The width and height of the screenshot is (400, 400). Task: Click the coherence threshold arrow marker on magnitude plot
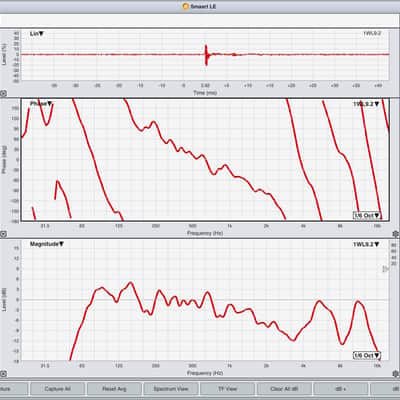385,269
